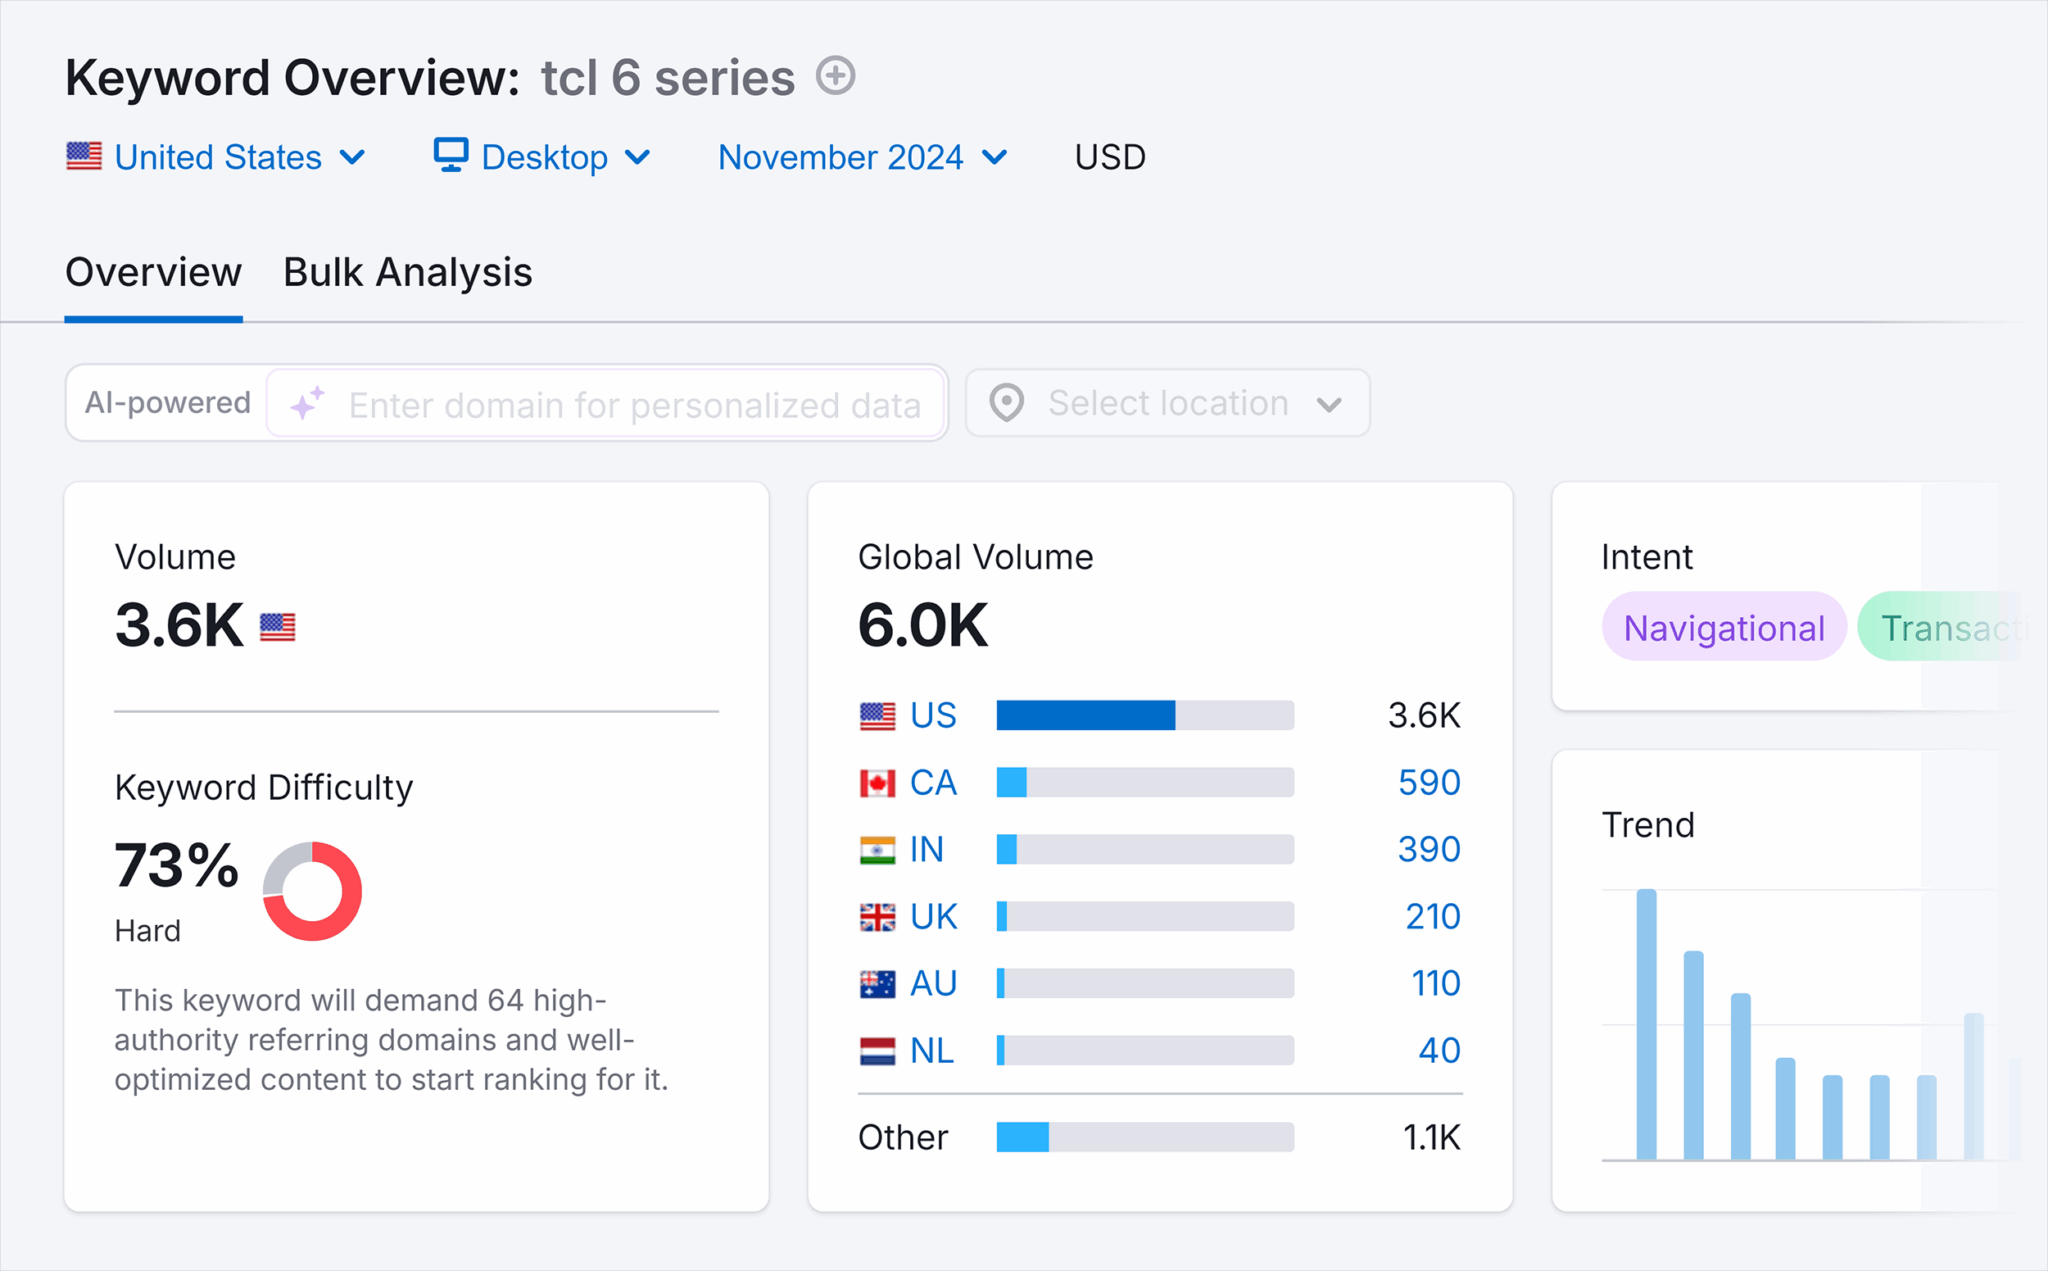Click the 110 volume value for AU
Image resolution: width=2048 pixels, height=1271 pixels.
[1435, 983]
